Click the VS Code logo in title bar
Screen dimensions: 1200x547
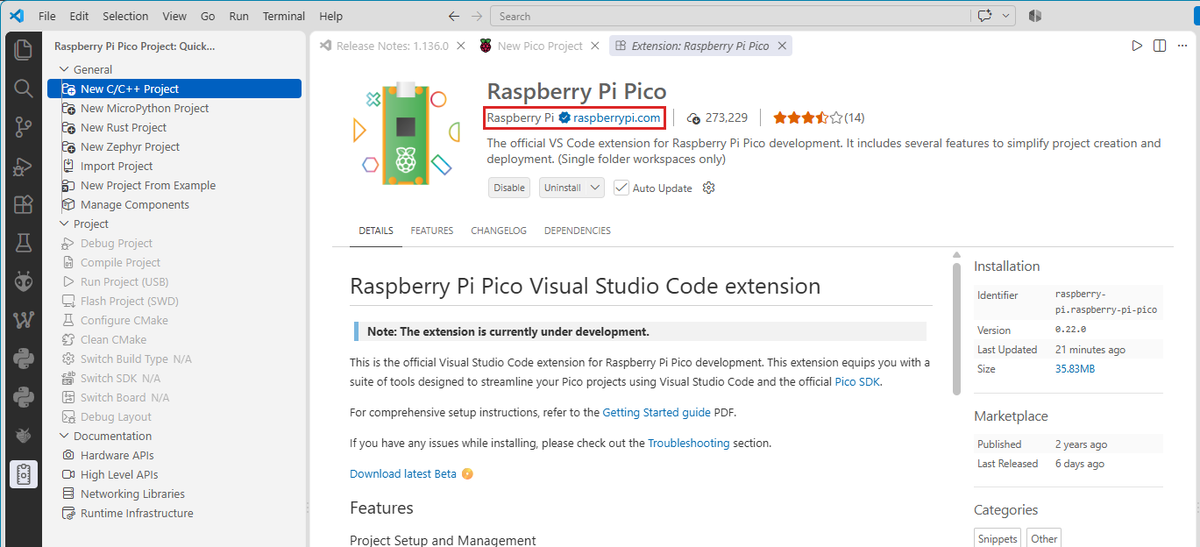click(x=15, y=16)
